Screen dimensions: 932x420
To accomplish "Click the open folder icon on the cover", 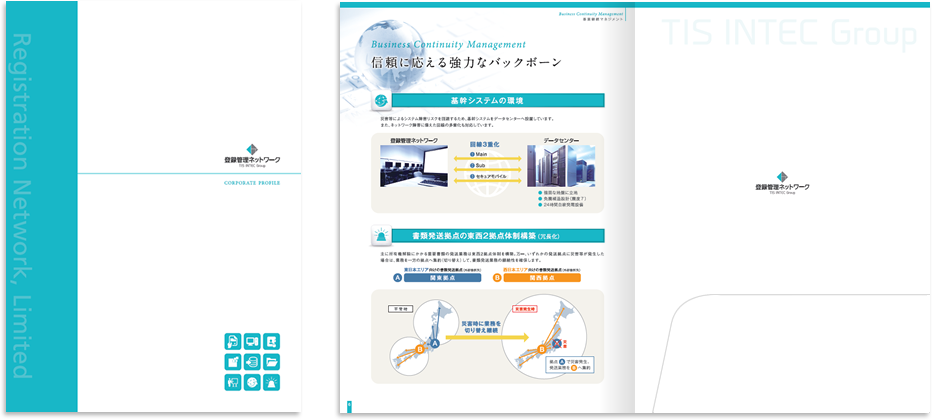I will [272, 362].
